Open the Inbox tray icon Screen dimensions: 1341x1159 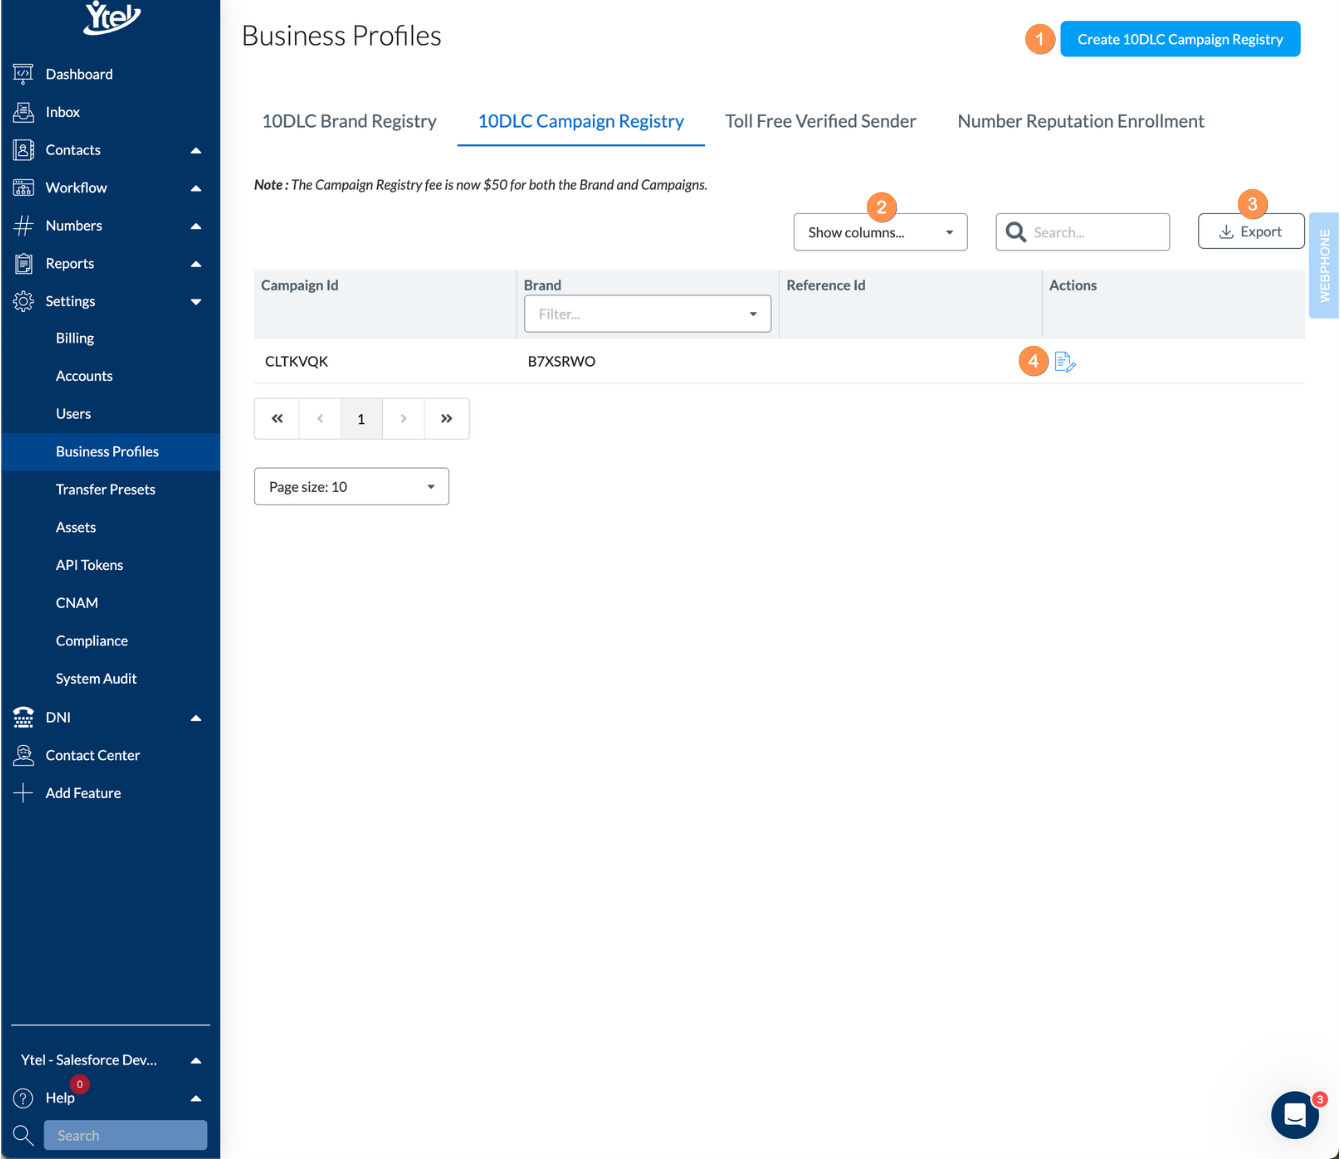(23, 112)
